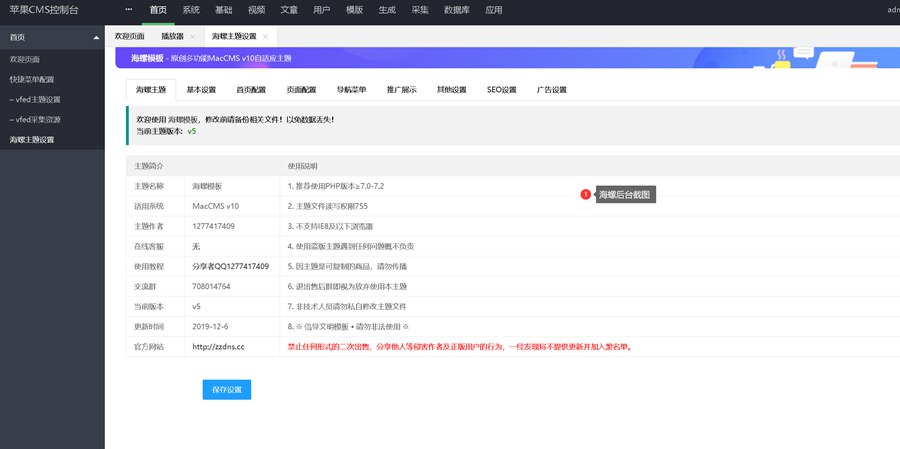Open the 视频 top menu

256,10
